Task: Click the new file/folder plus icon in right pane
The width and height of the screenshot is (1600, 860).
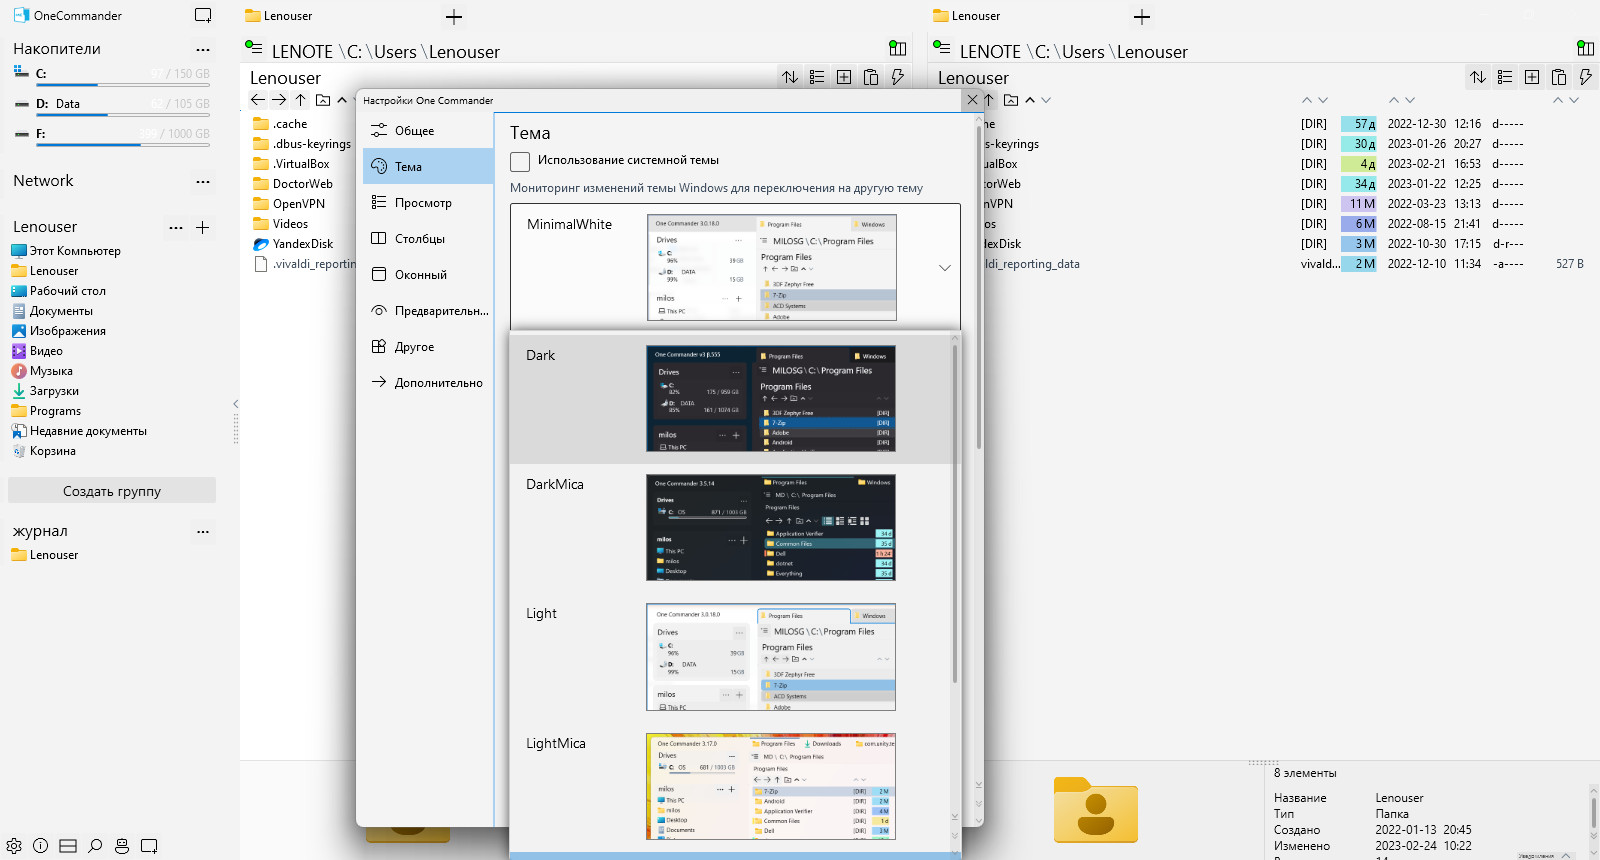Action: [x=1532, y=77]
